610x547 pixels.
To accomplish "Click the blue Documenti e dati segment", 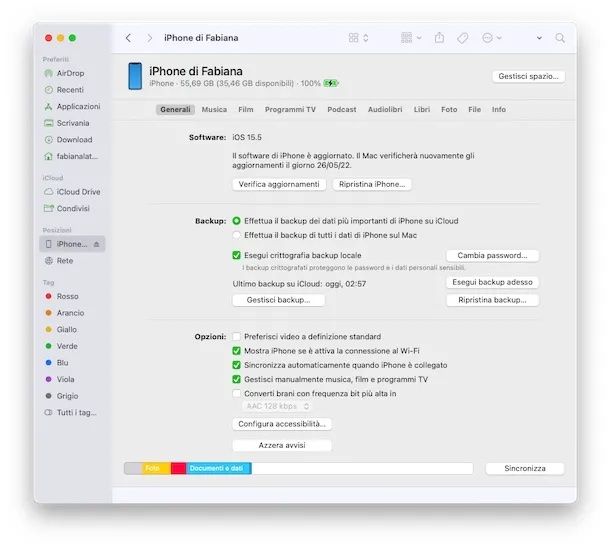I will point(219,468).
